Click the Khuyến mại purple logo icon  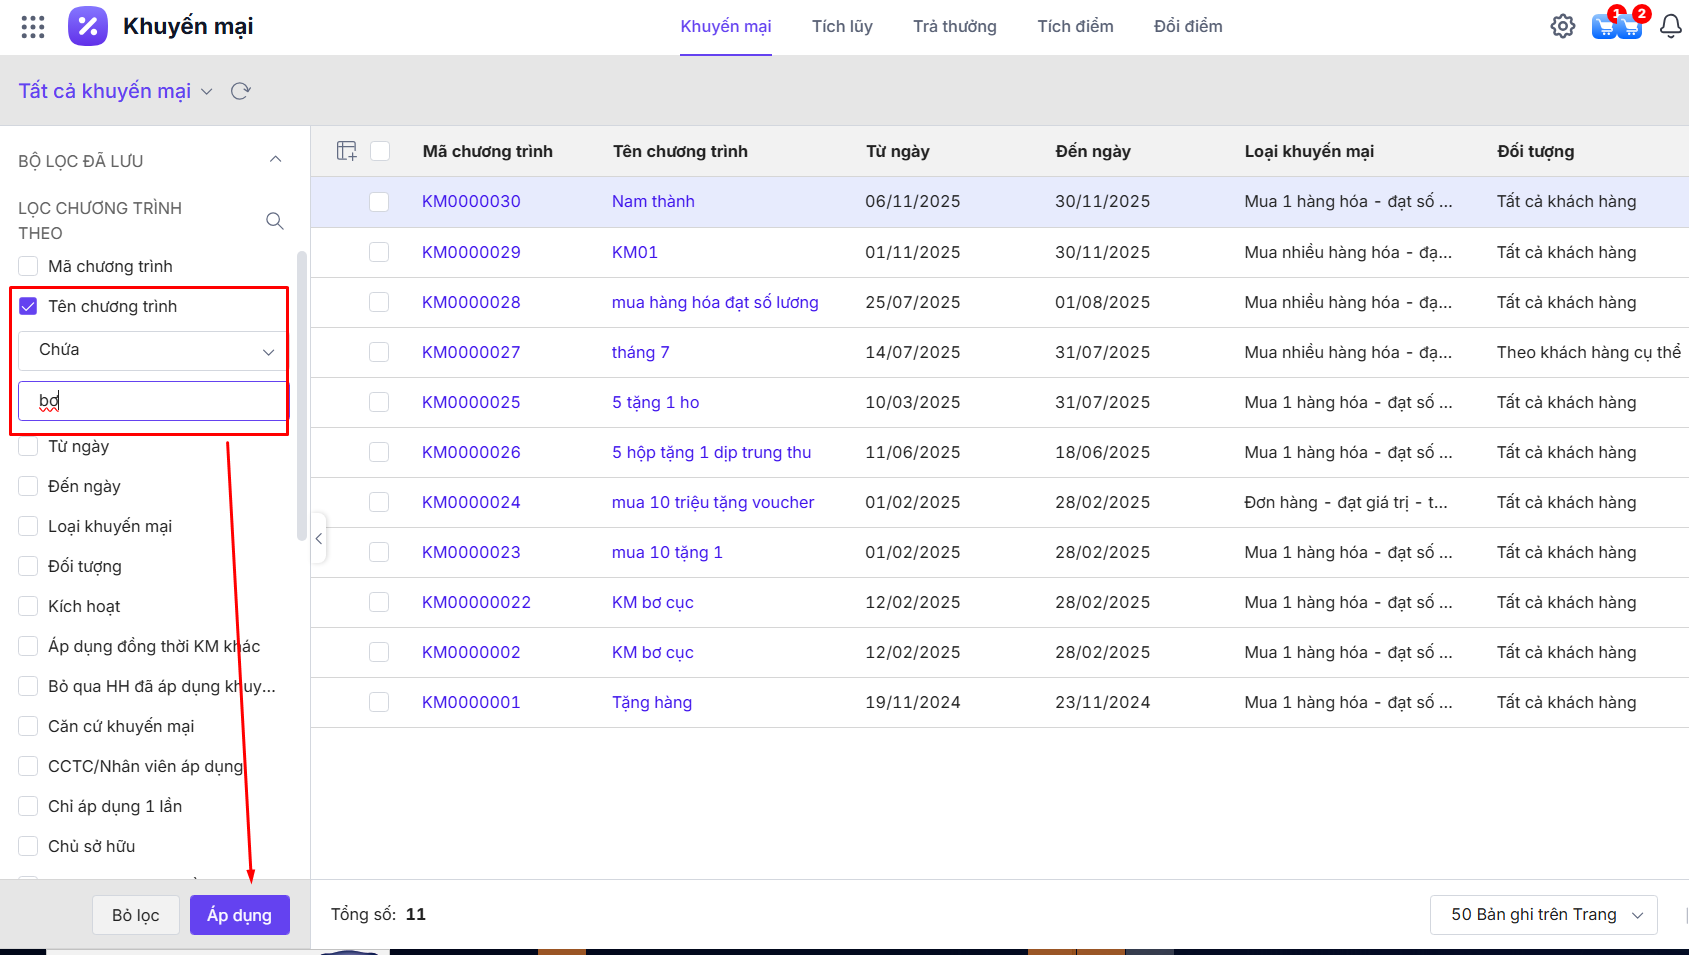[87, 27]
